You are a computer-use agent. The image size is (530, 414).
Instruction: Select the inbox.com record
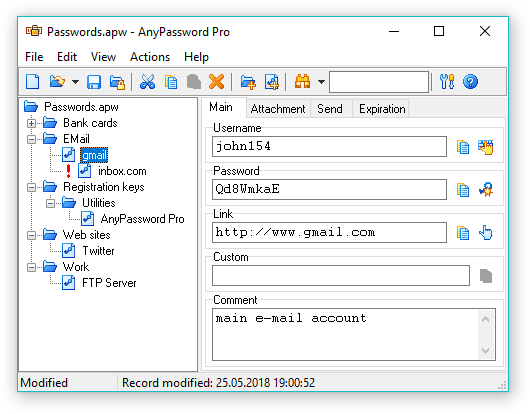pos(122,171)
